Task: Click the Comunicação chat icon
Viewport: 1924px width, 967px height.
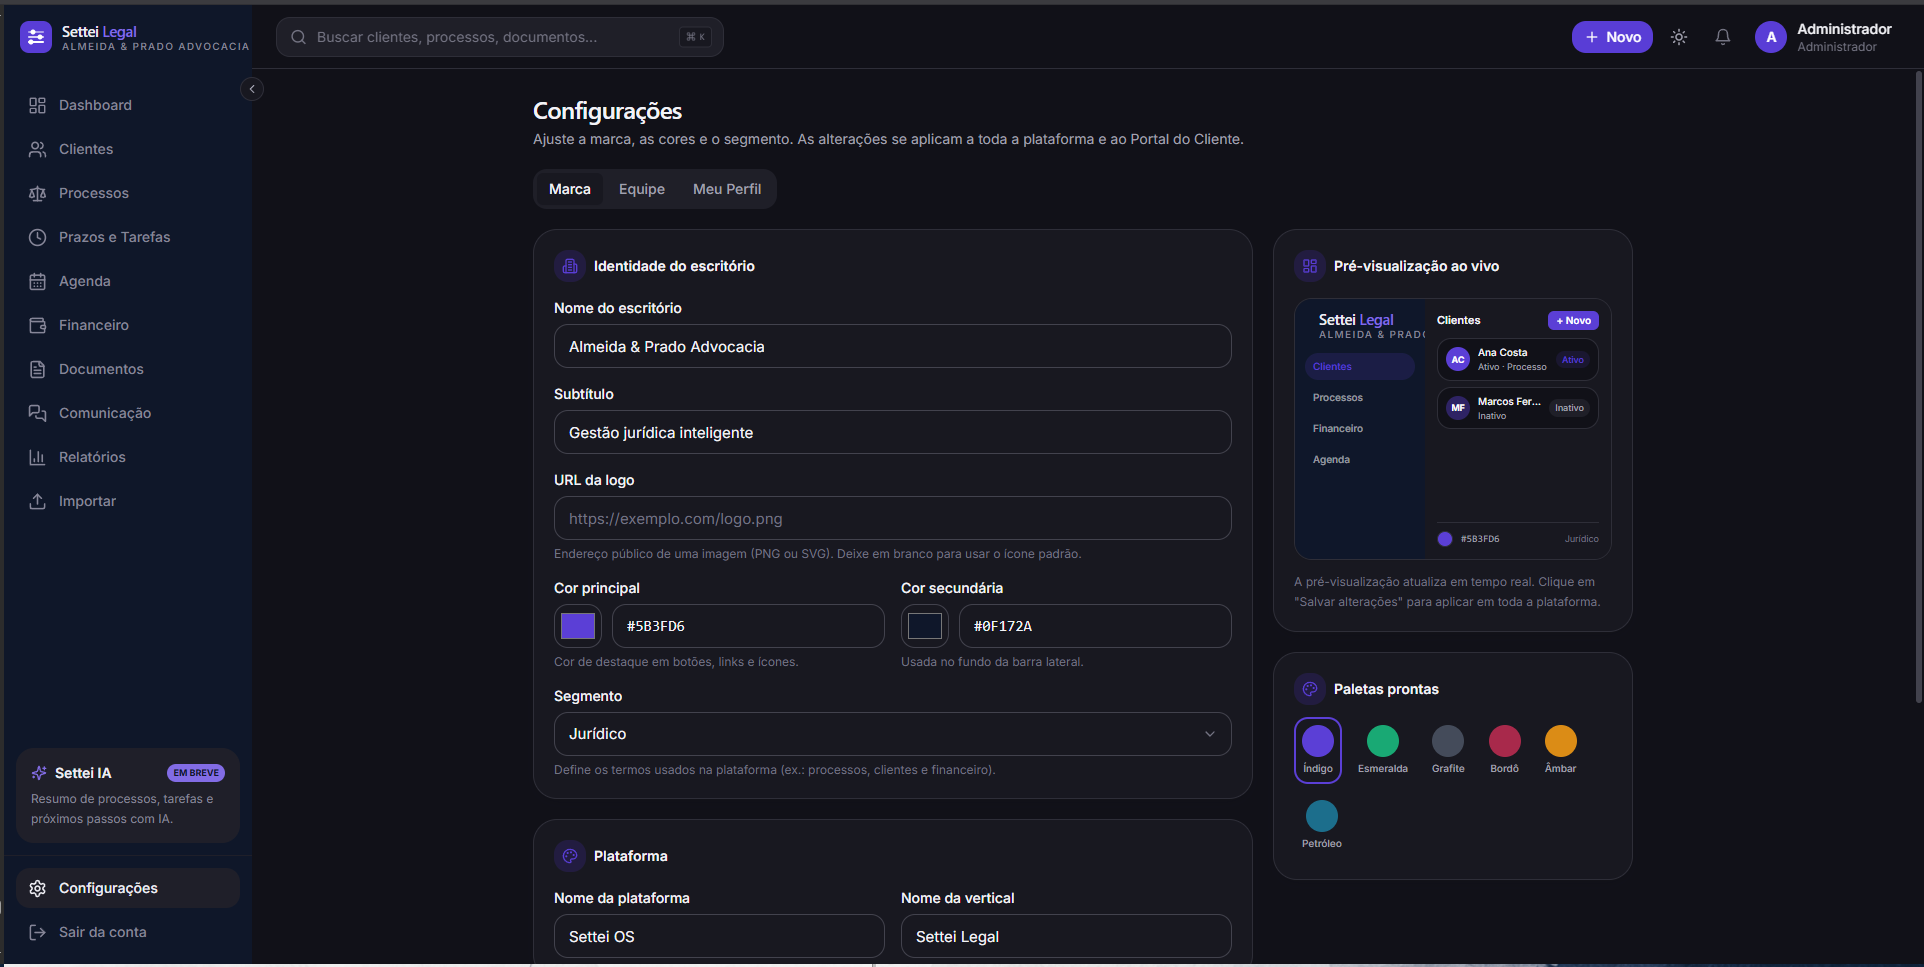Action: click(x=38, y=413)
